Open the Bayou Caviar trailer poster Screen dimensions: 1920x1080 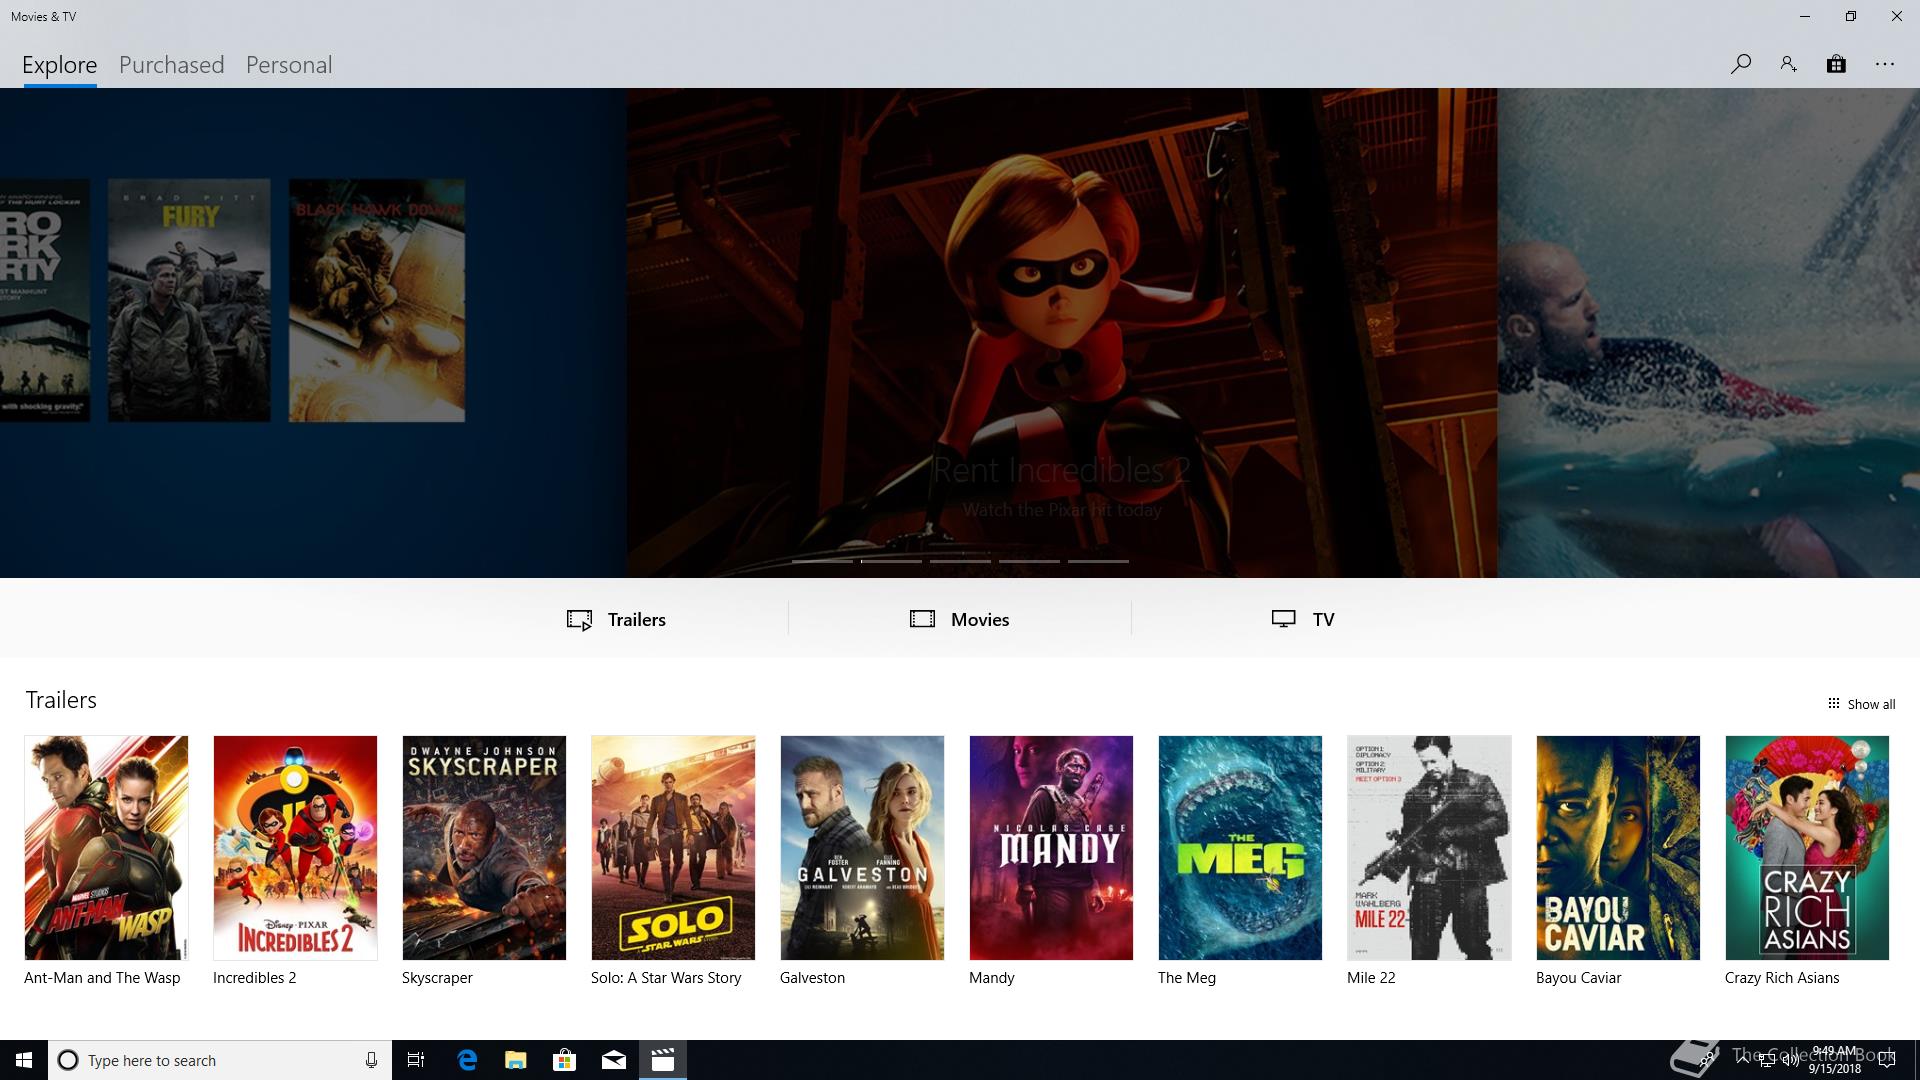click(x=1618, y=848)
